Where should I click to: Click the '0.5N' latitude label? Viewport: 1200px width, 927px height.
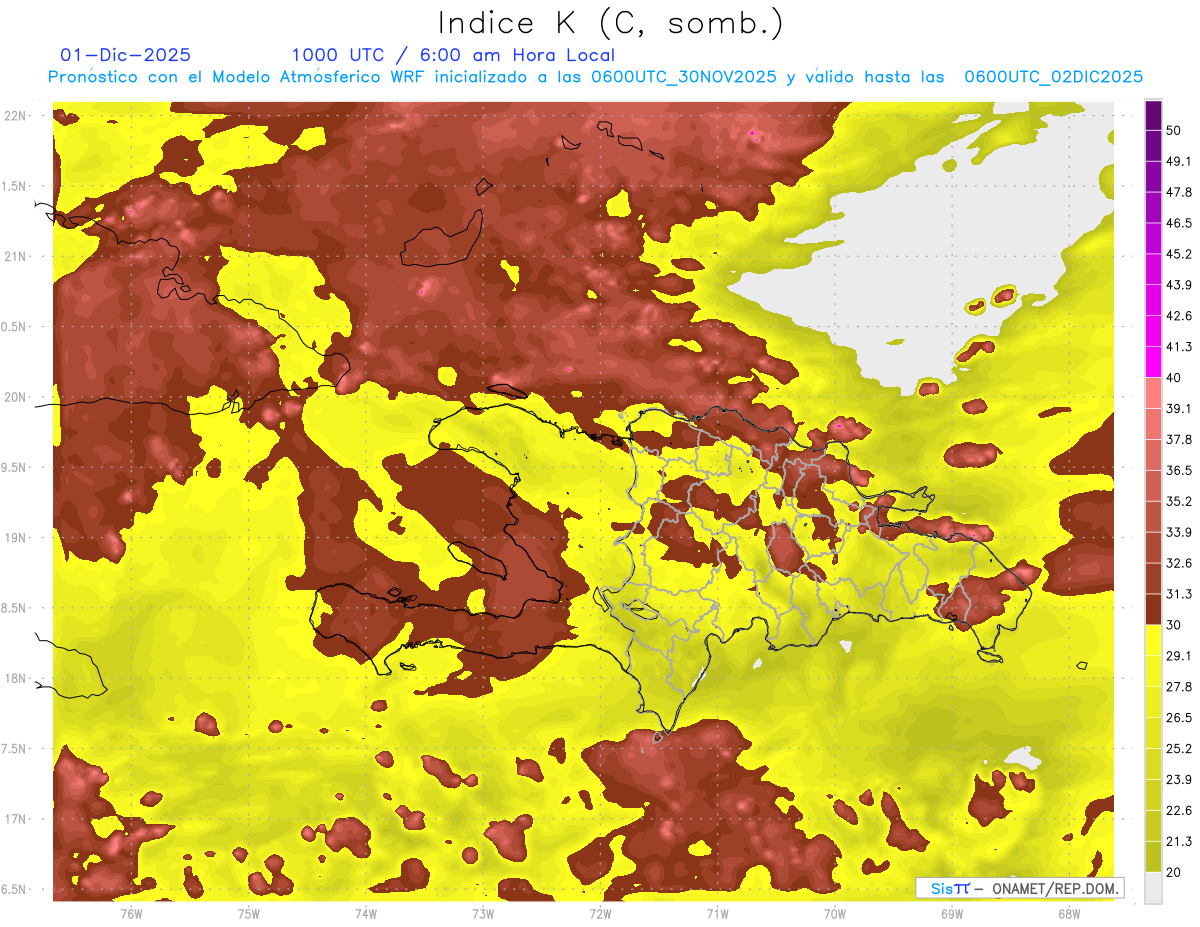pos(15,327)
